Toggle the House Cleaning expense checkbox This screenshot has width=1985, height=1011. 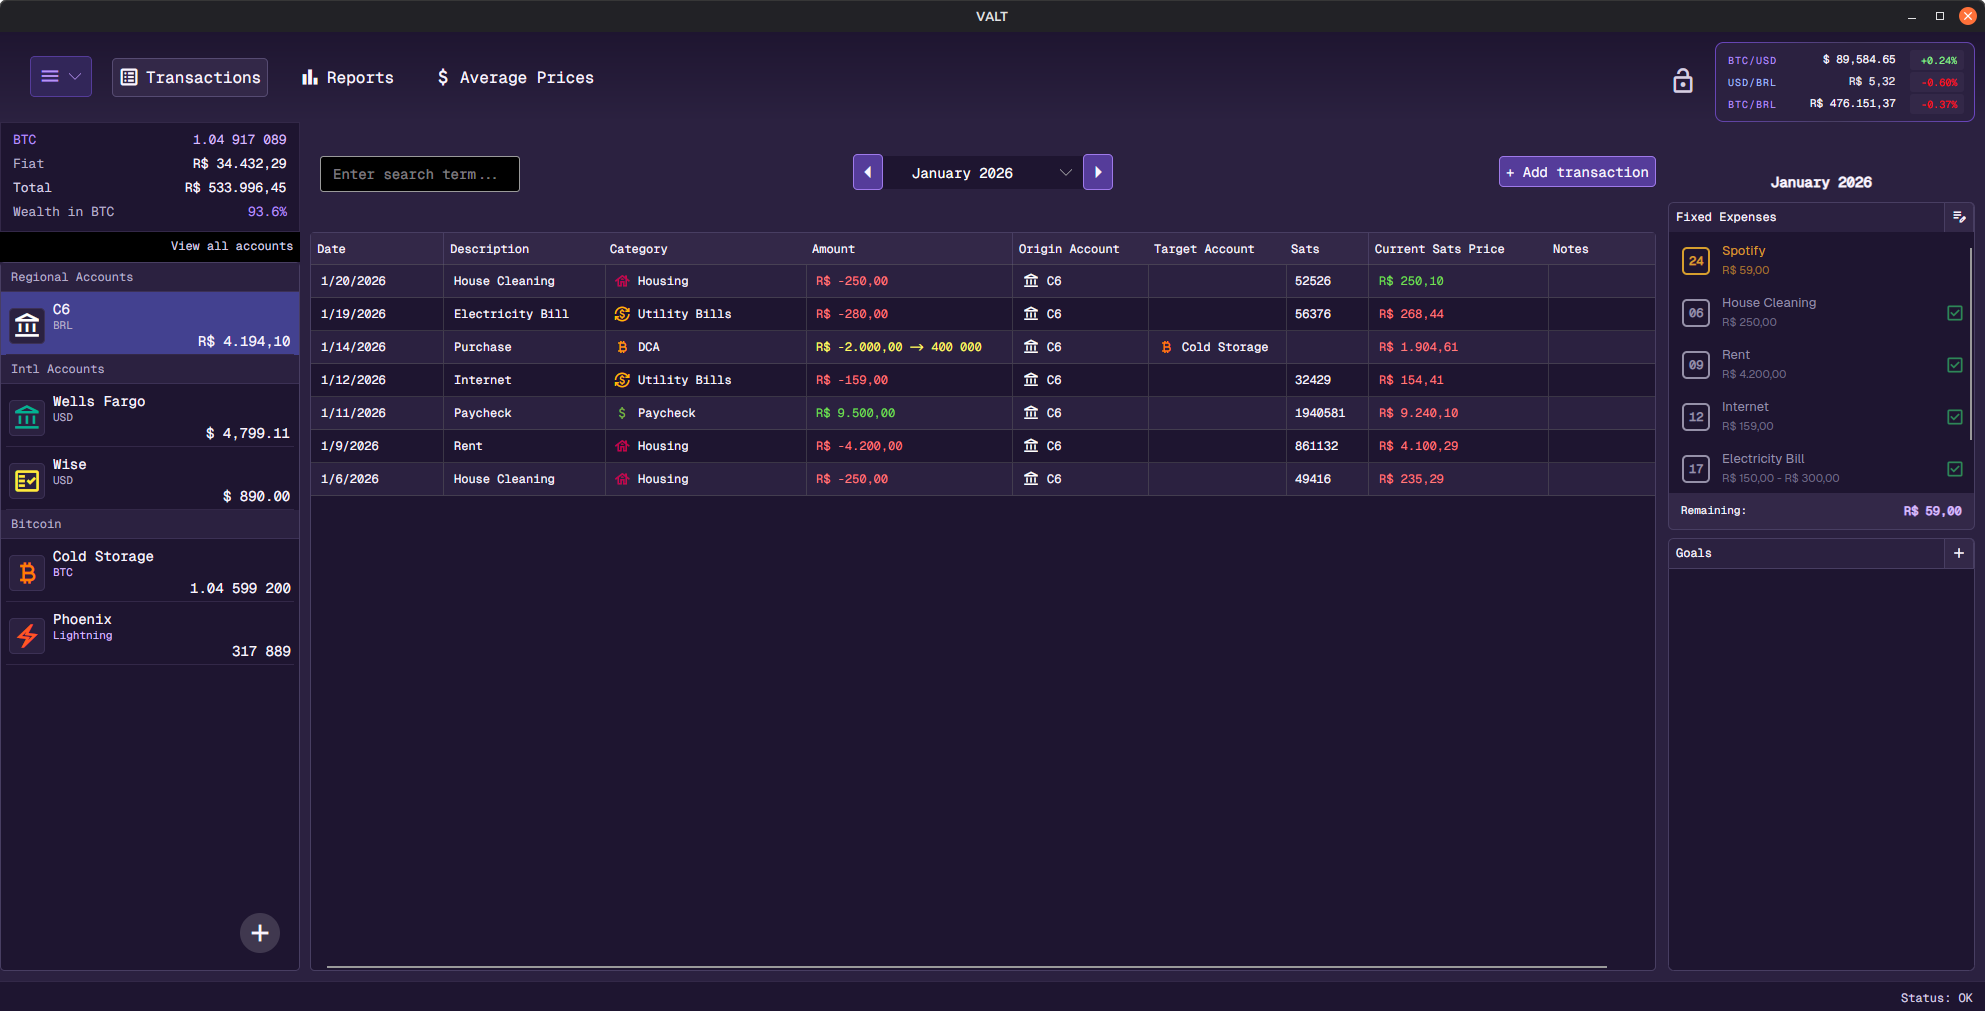[1954, 313]
